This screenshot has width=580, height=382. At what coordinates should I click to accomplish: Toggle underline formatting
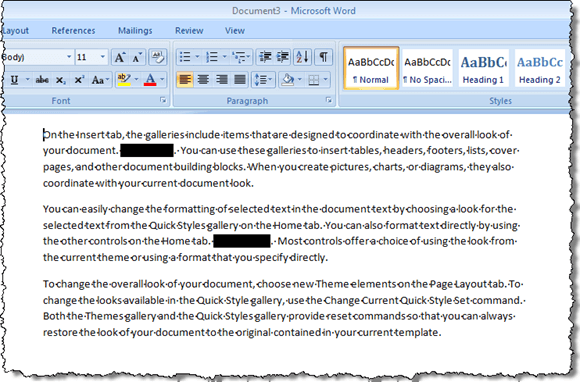pyautogui.click(x=14, y=80)
